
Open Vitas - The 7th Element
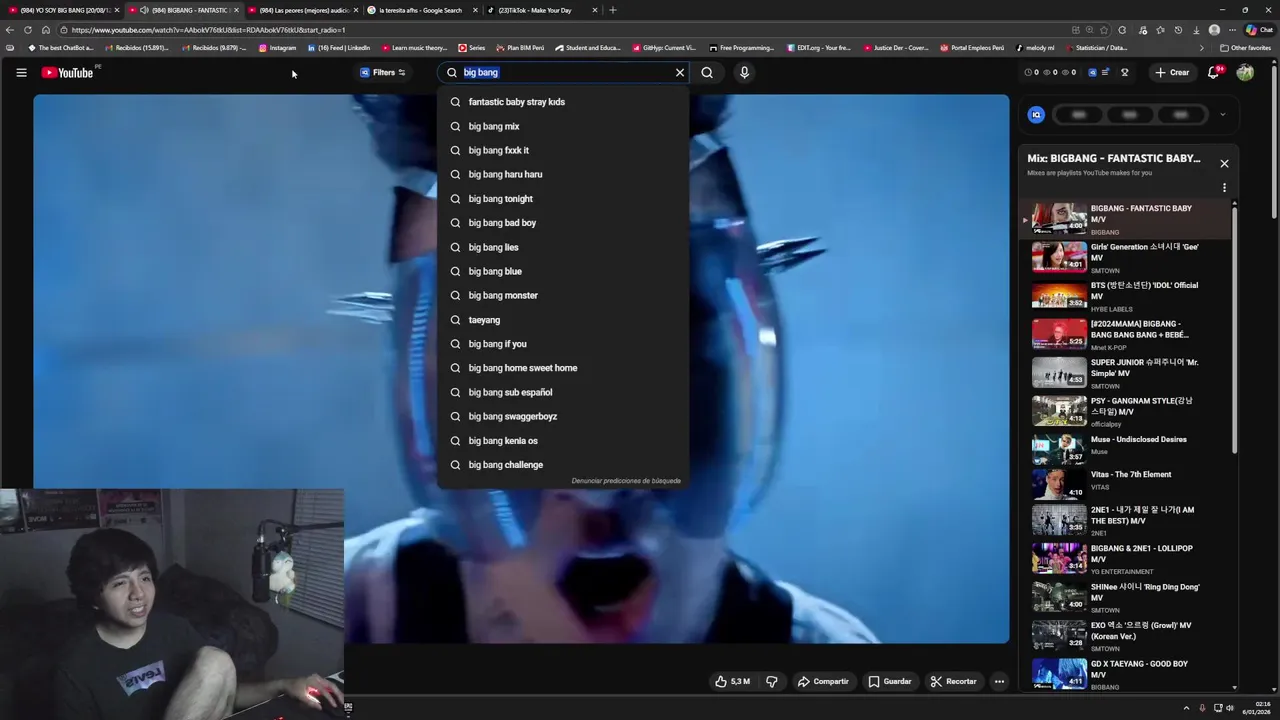(x=1125, y=484)
